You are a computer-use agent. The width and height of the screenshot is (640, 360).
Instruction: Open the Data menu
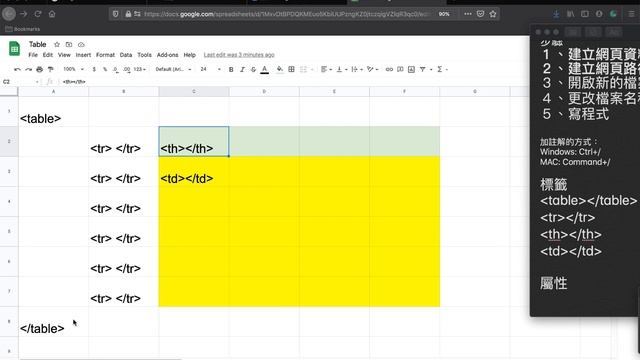[126, 55]
